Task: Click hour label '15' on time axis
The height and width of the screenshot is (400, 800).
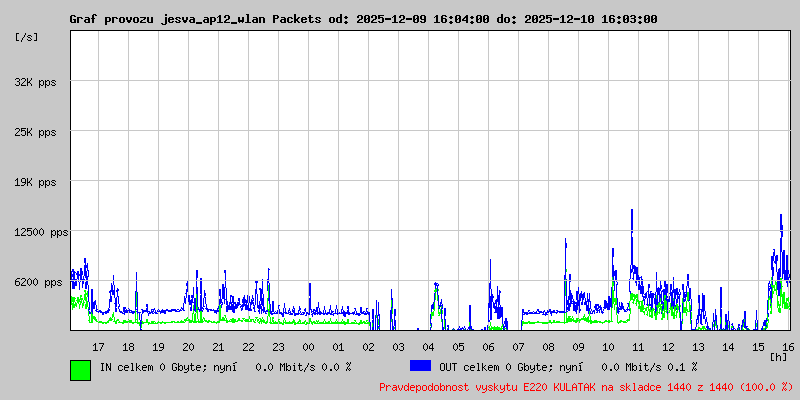Action: (x=759, y=347)
